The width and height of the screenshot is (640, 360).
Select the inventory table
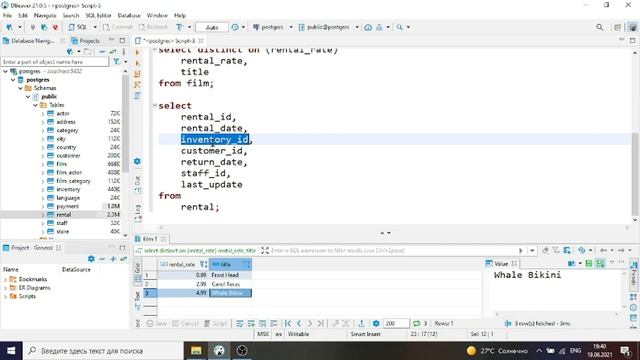click(x=68, y=189)
